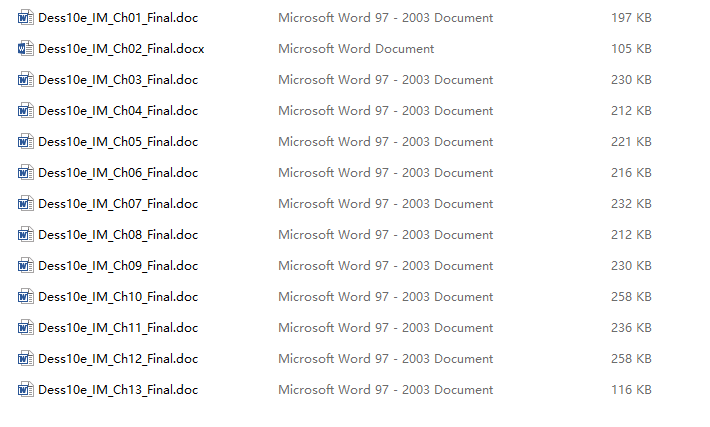Select file name Dess10e_IM_Ch08_Final.doc
Viewport: 710px width, 427px height.
[118, 235]
